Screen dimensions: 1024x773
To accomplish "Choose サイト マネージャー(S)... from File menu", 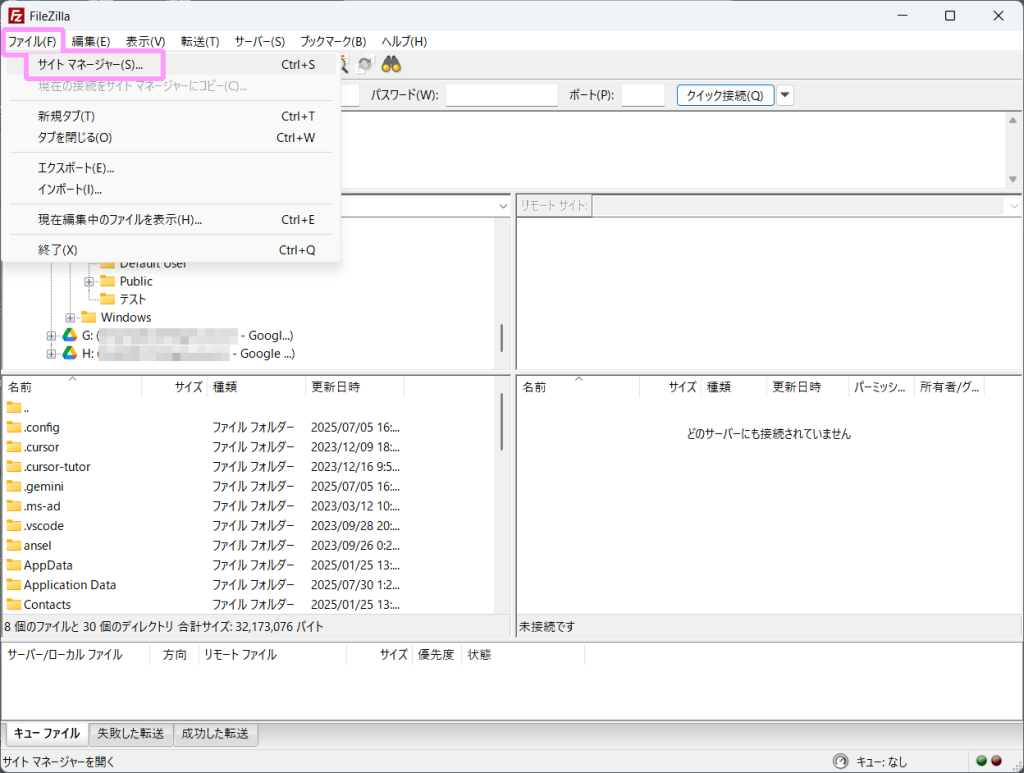I will [x=171, y=65].
